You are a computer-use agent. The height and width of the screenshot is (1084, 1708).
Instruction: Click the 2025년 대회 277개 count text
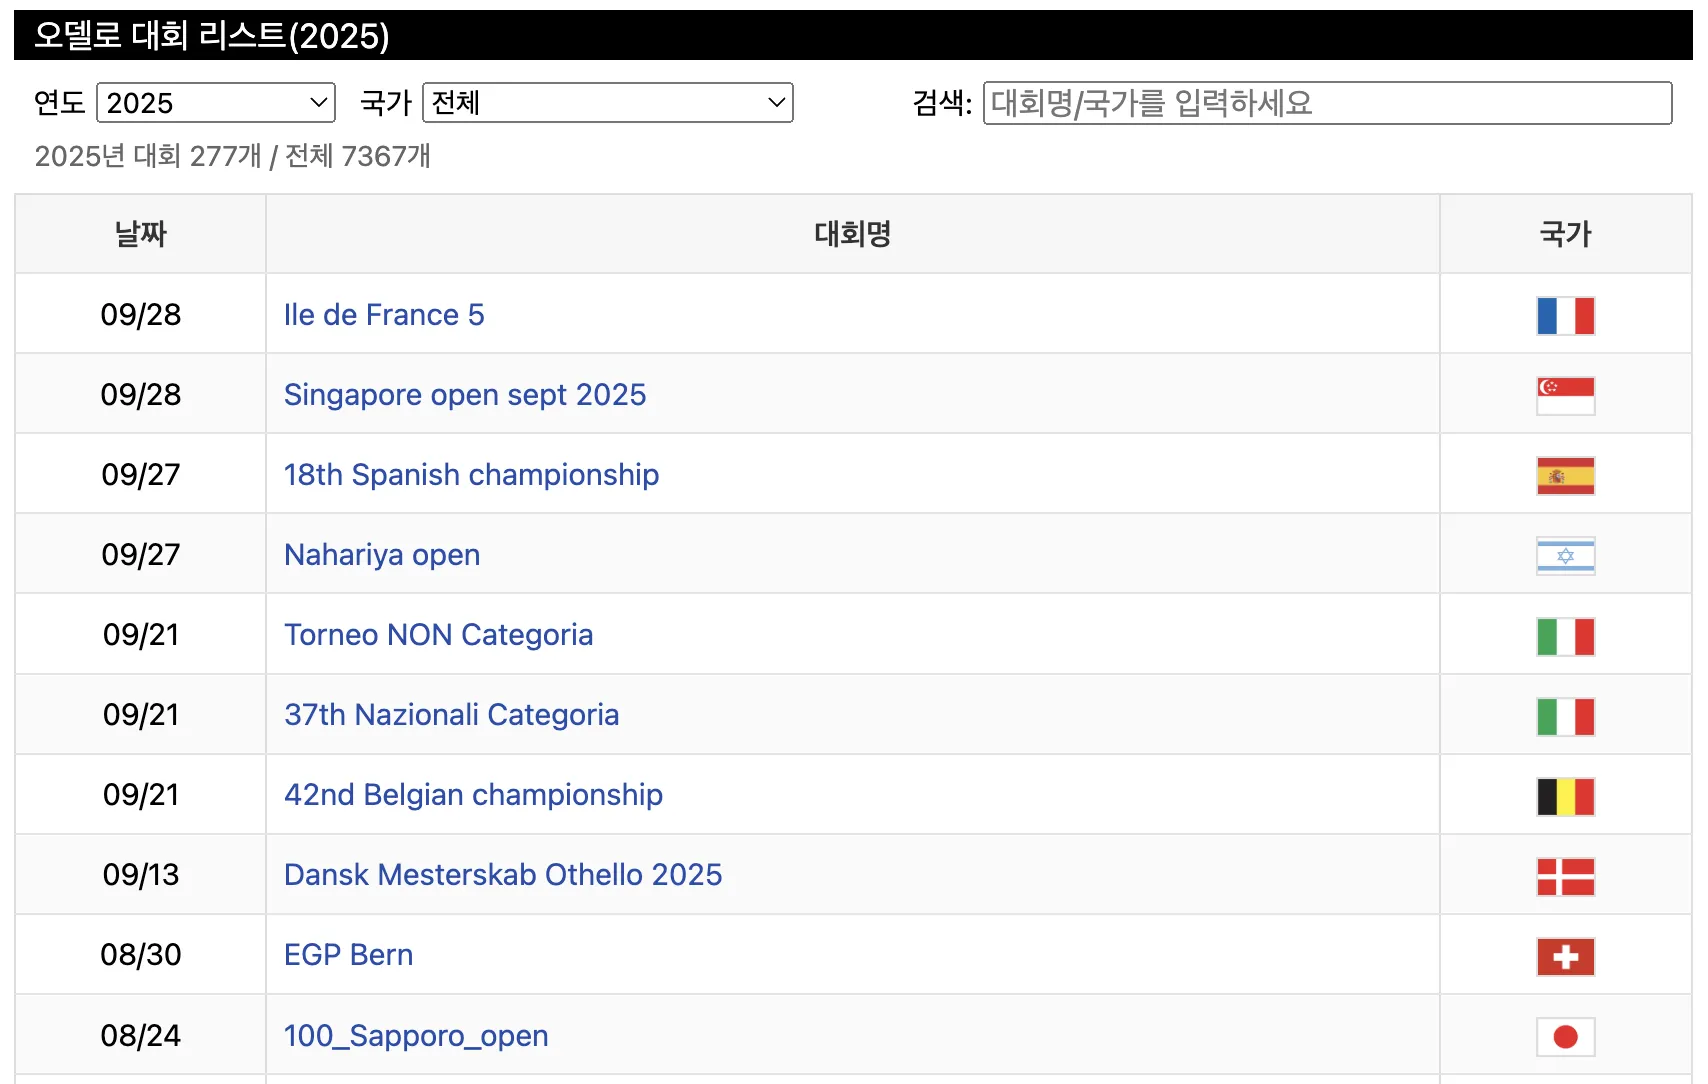148,156
